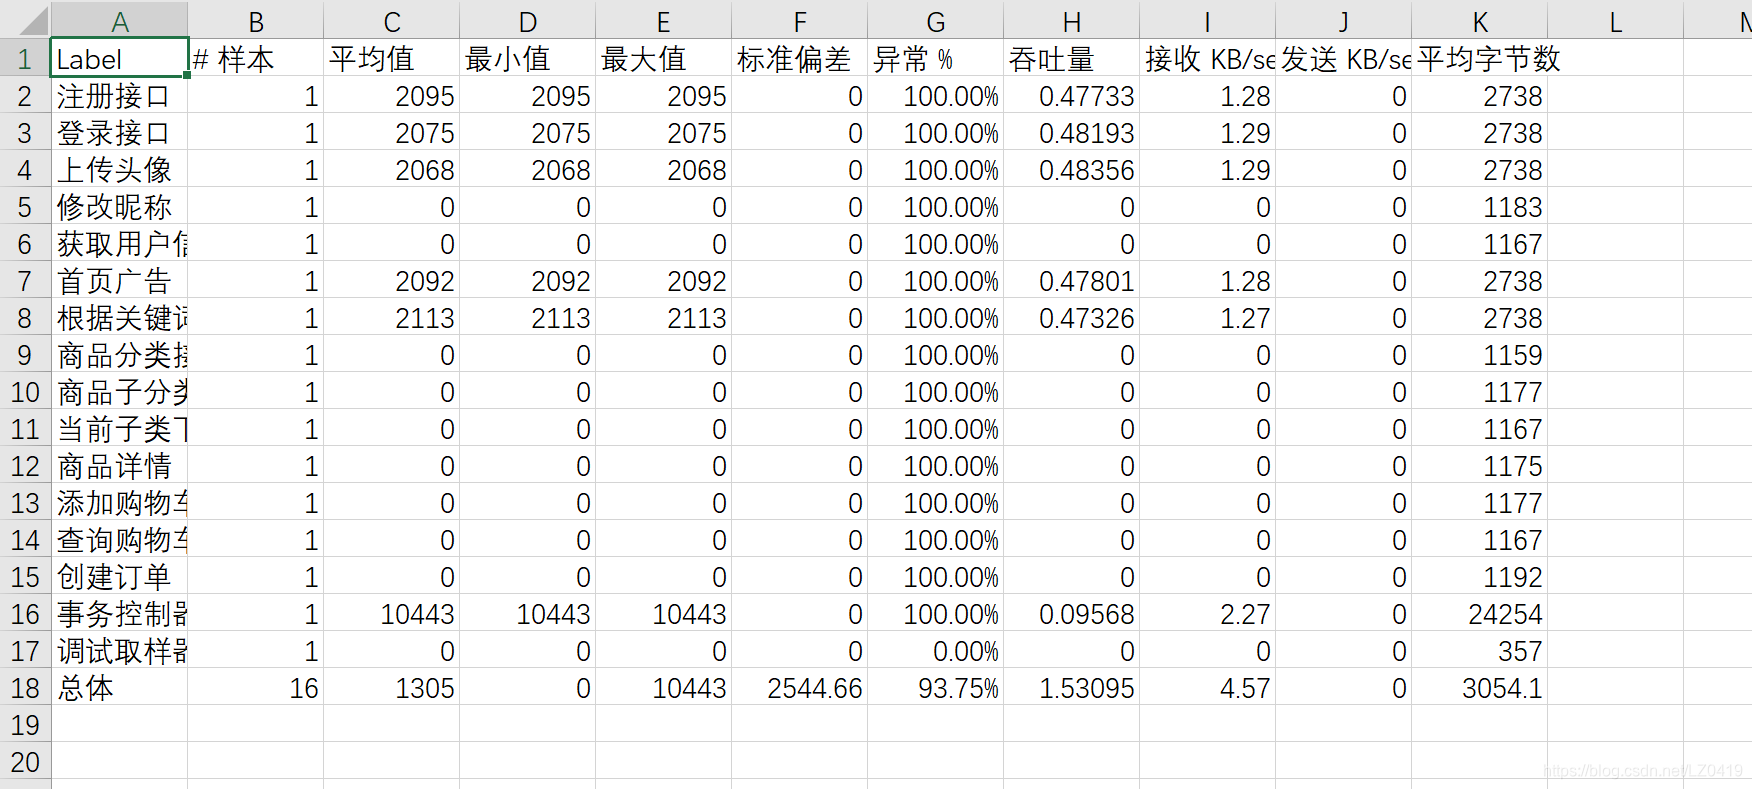Click throughput value 0.47733
1752x789 pixels.
[1071, 96]
